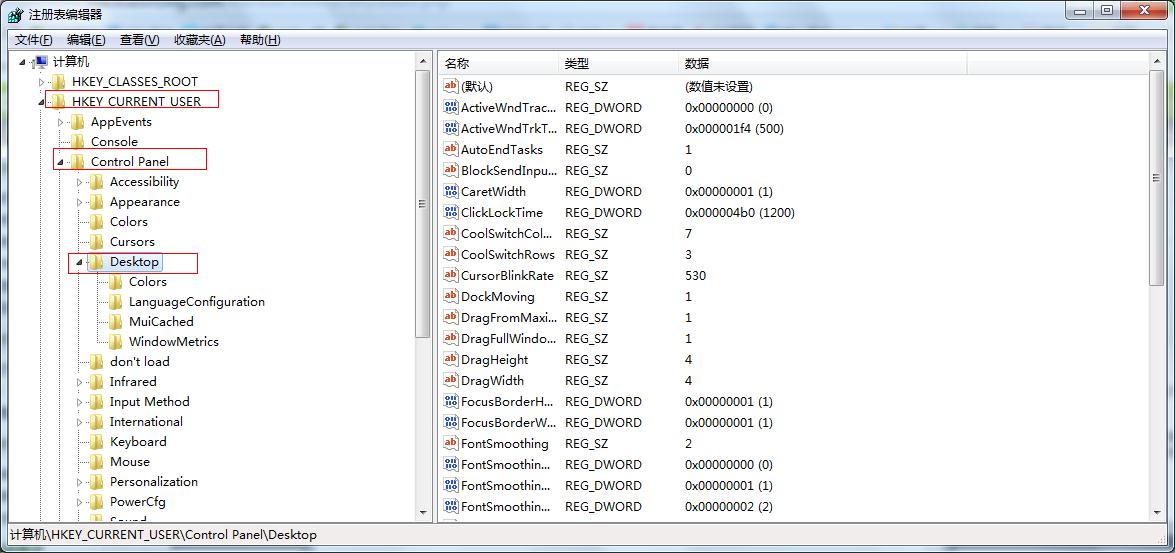Click the Registry Editor title bar icon
Screen dimensions: 1175x553
[x=15, y=14]
